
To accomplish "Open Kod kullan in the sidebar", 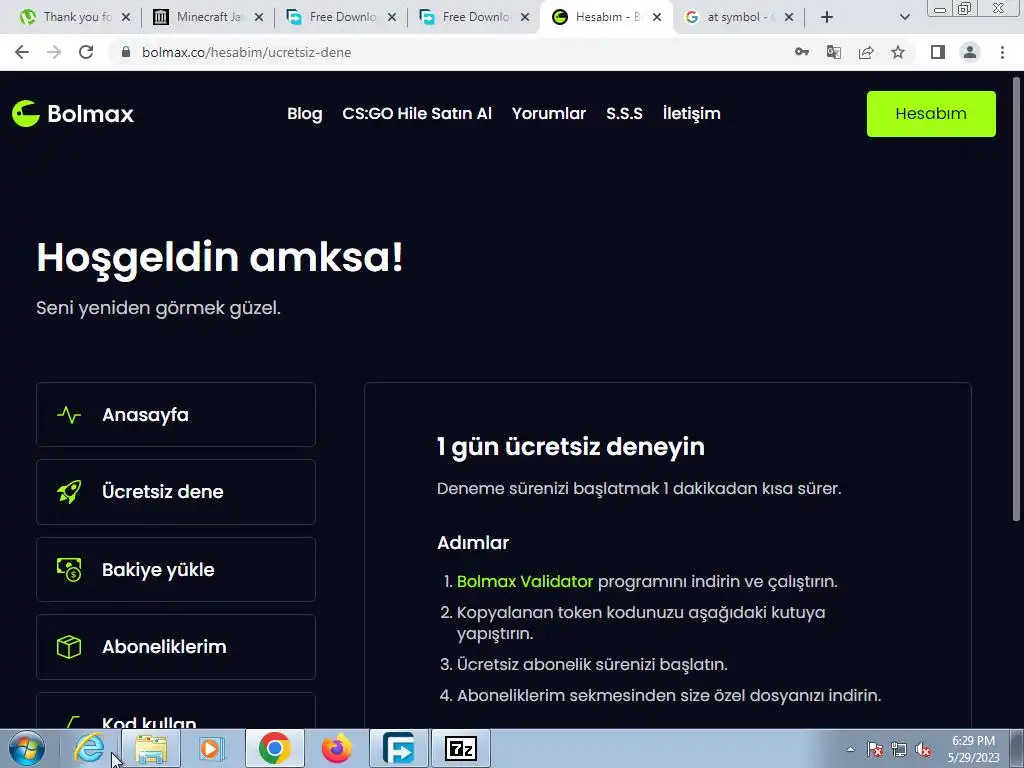I will (176, 711).
